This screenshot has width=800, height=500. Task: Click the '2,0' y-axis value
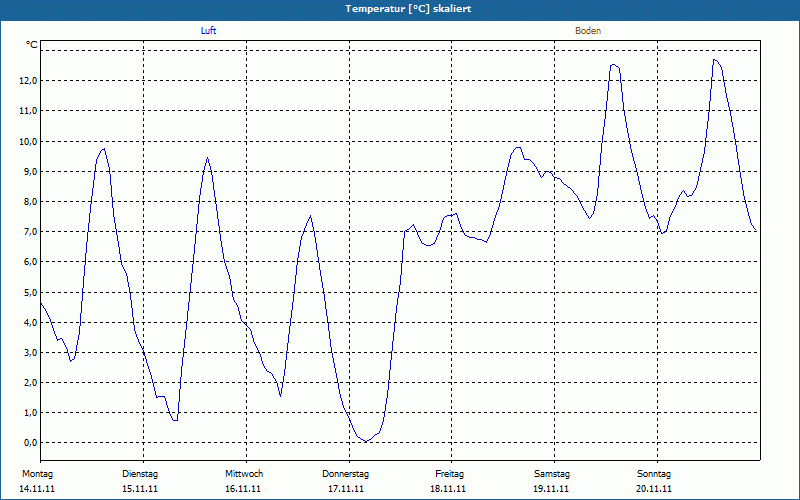31,383
